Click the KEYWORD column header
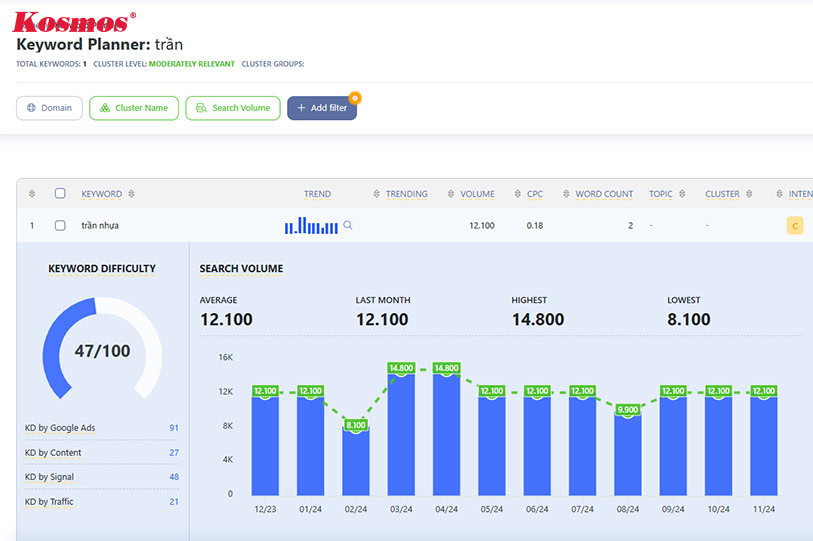The height and width of the screenshot is (541, 813). 102,194
